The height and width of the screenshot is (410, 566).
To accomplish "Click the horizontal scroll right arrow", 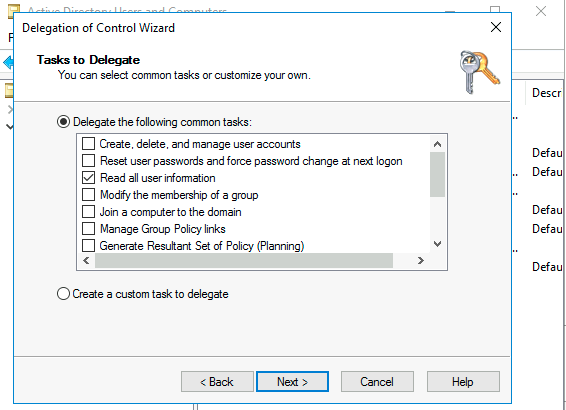I will pyautogui.click(x=421, y=261).
